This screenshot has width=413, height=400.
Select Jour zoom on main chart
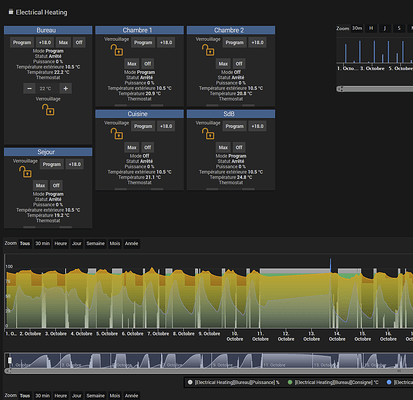pos(77,243)
